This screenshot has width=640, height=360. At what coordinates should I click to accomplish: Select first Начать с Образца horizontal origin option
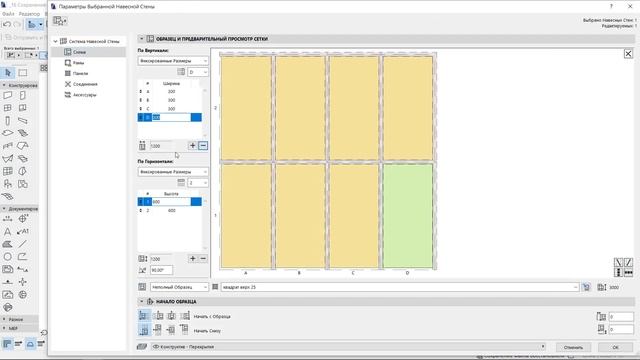pyautogui.click(x=144, y=316)
